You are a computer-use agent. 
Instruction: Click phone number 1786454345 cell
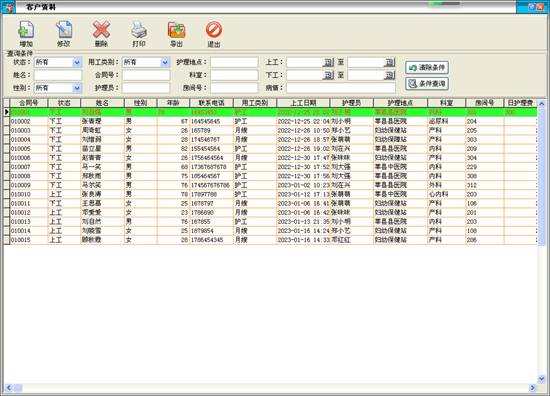212,240
